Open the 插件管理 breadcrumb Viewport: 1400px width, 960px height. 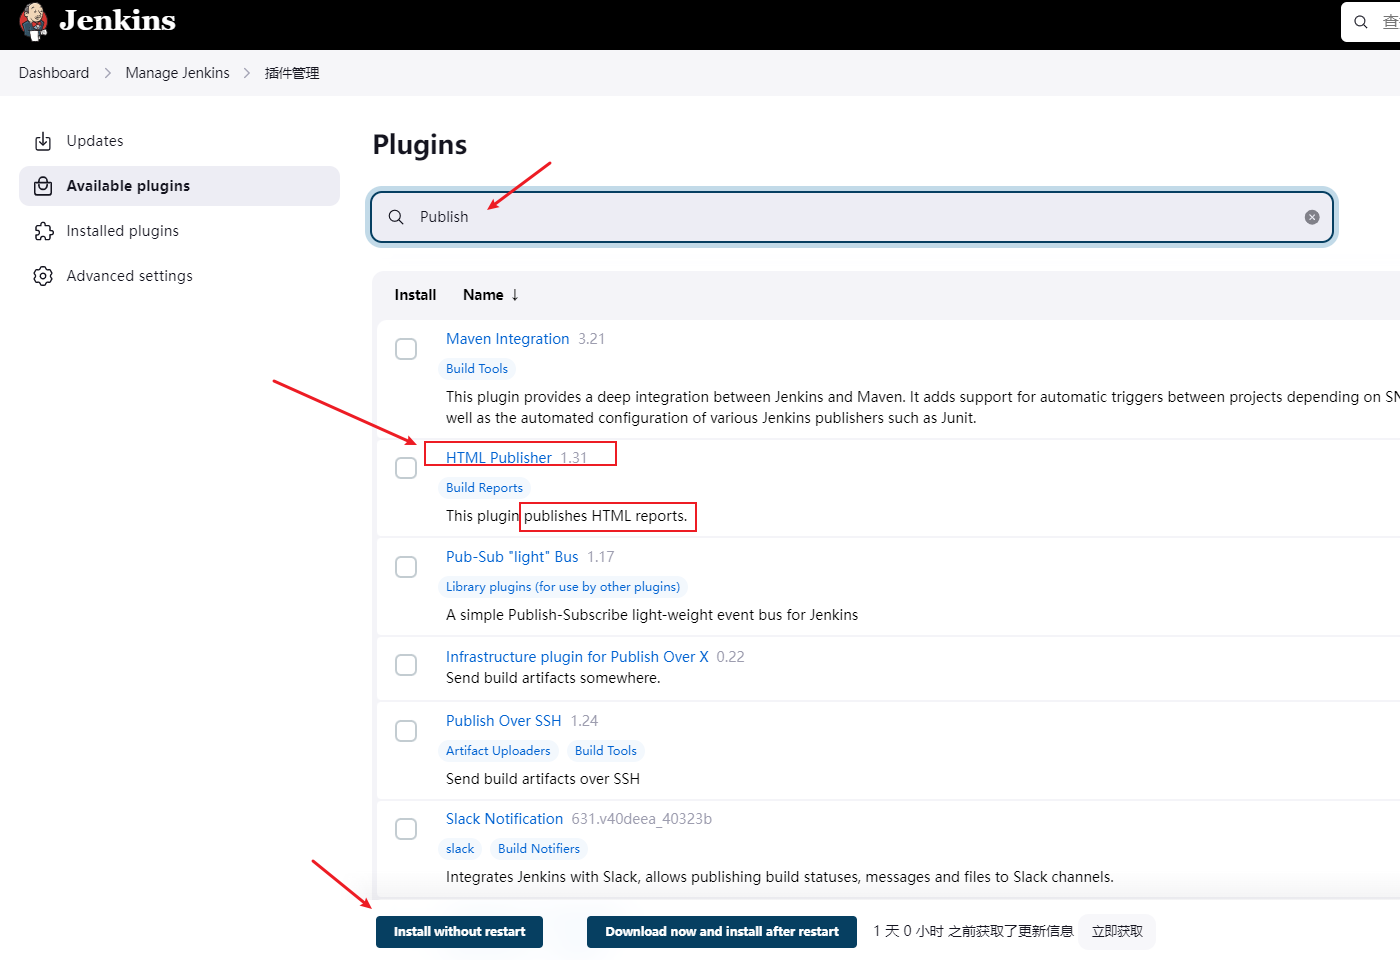tap(292, 73)
